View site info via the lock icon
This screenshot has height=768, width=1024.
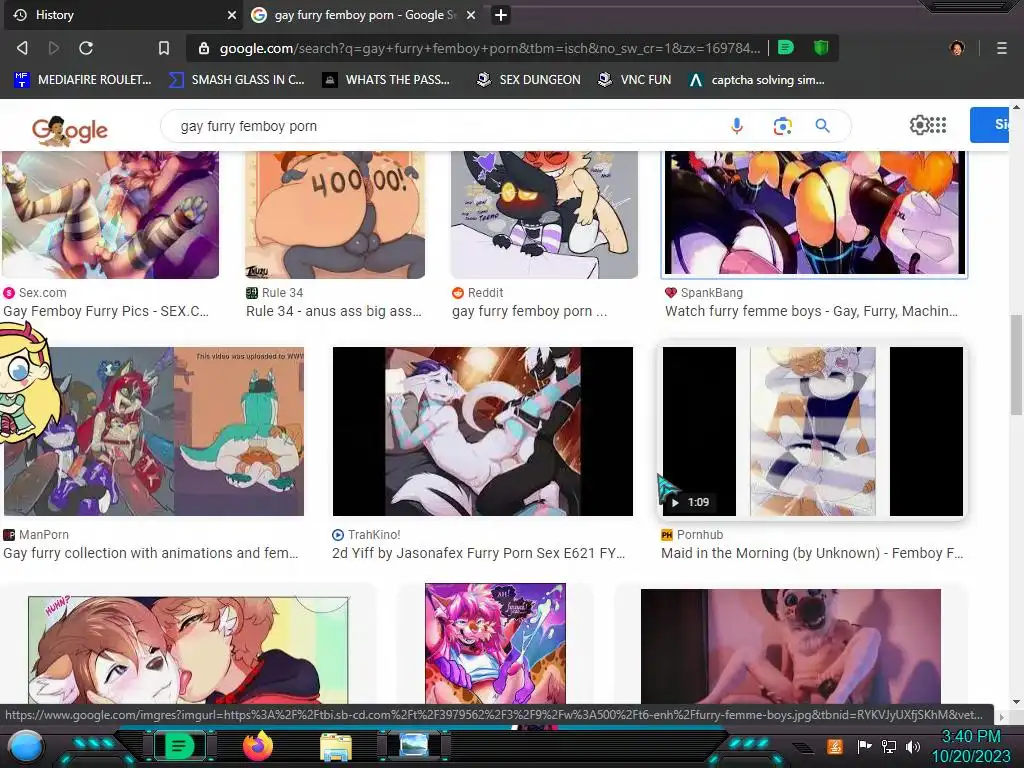coord(204,48)
